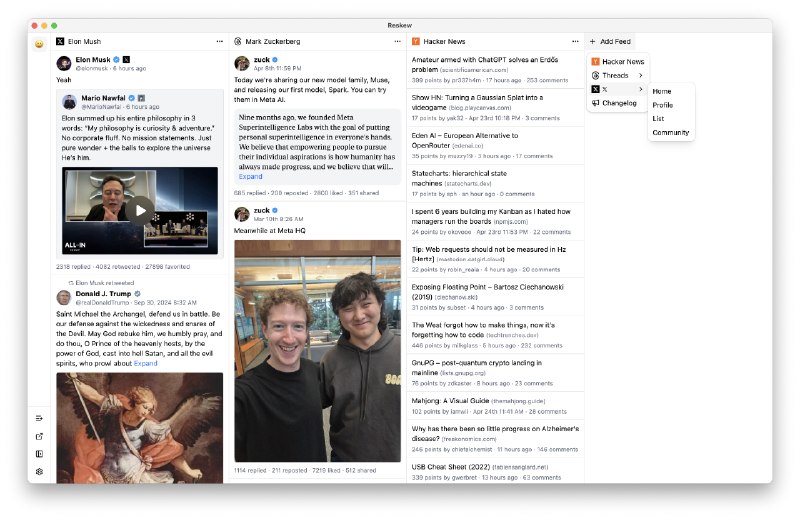Click '2318 replied' stats under Elon's post
Viewport: 800px width, 520px height.
[73, 267]
